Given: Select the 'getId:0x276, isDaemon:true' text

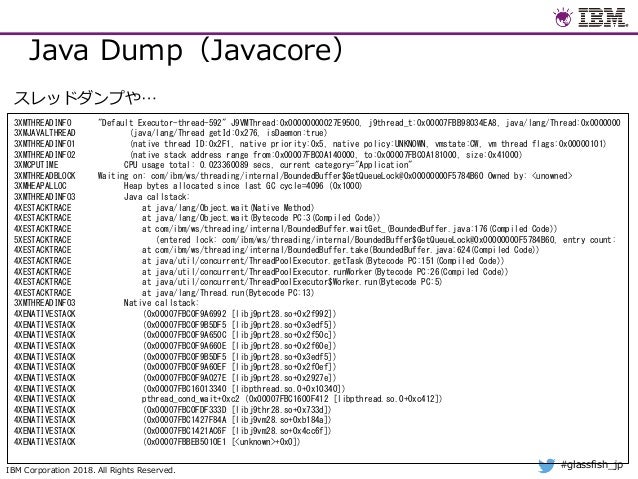Looking at the screenshot, I should (268, 133).
